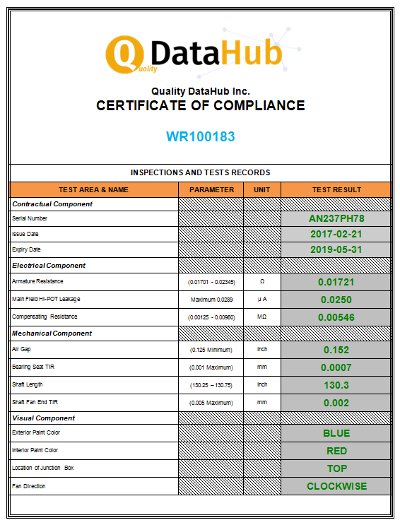Click the Fan Direction label

point(28,486)
